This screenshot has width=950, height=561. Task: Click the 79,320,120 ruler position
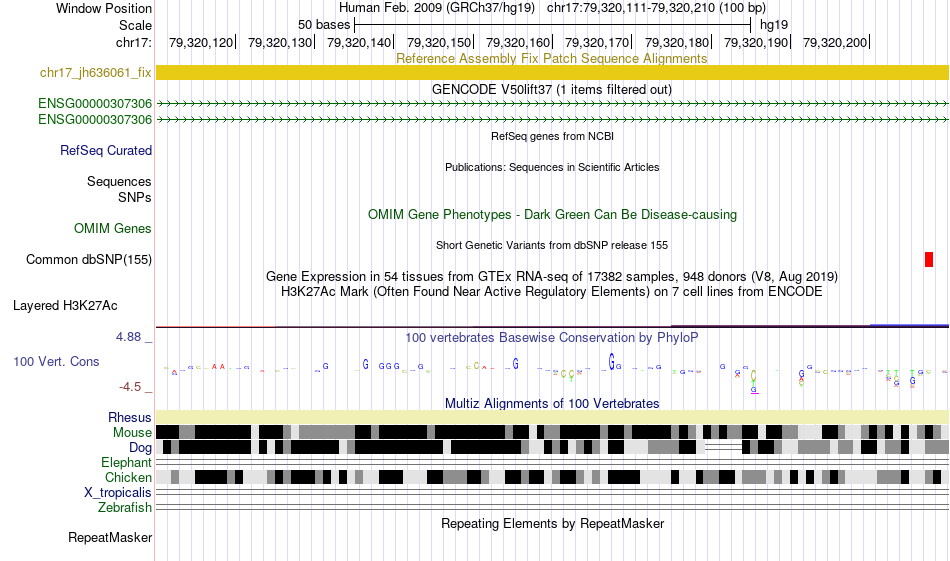point(201,42)
